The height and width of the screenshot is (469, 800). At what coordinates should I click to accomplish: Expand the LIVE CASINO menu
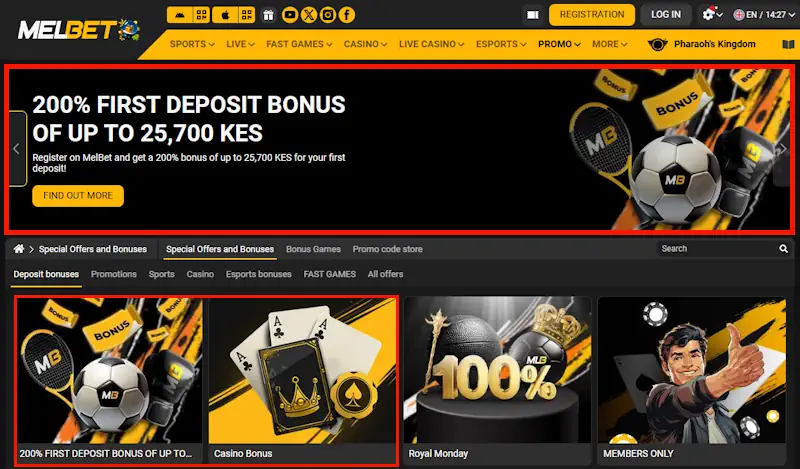[x=431, y=44]
